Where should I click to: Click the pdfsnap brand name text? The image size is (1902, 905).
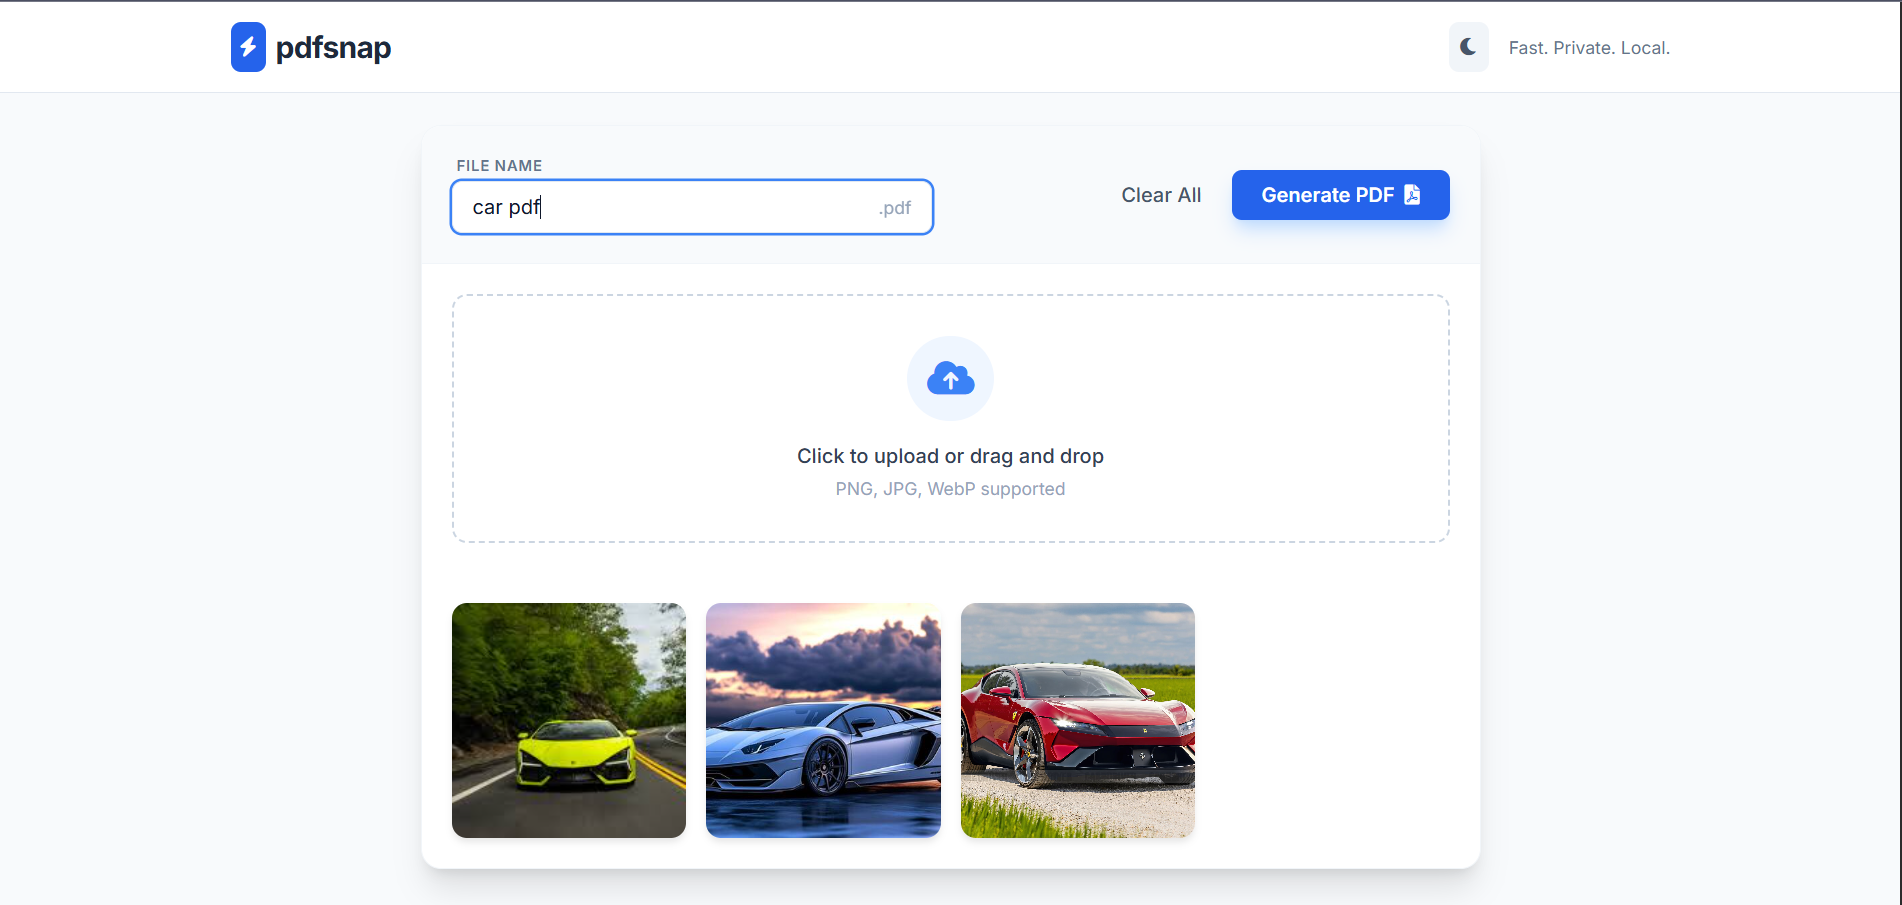coord(333,48)
